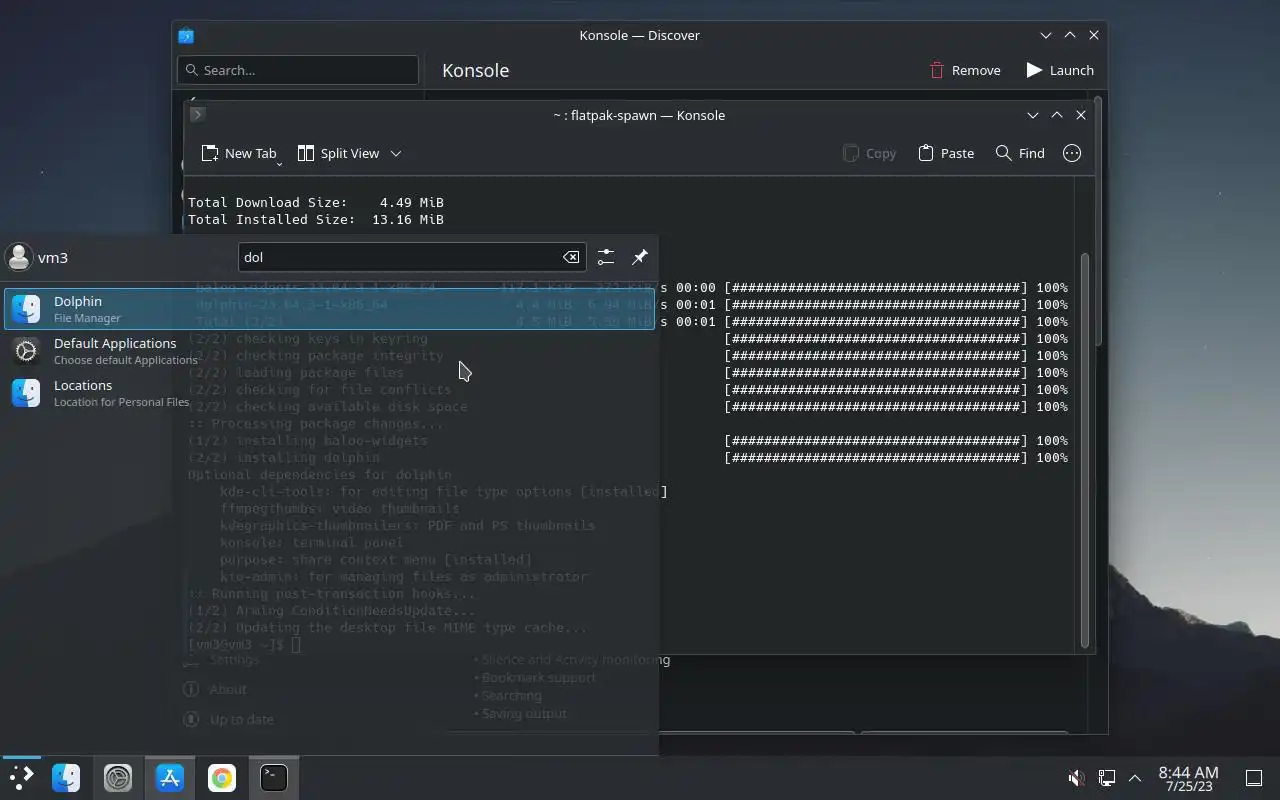Screen dimensions: 1280x800
Task: Click the Copy button in Konsole
Action: point(869,153)
